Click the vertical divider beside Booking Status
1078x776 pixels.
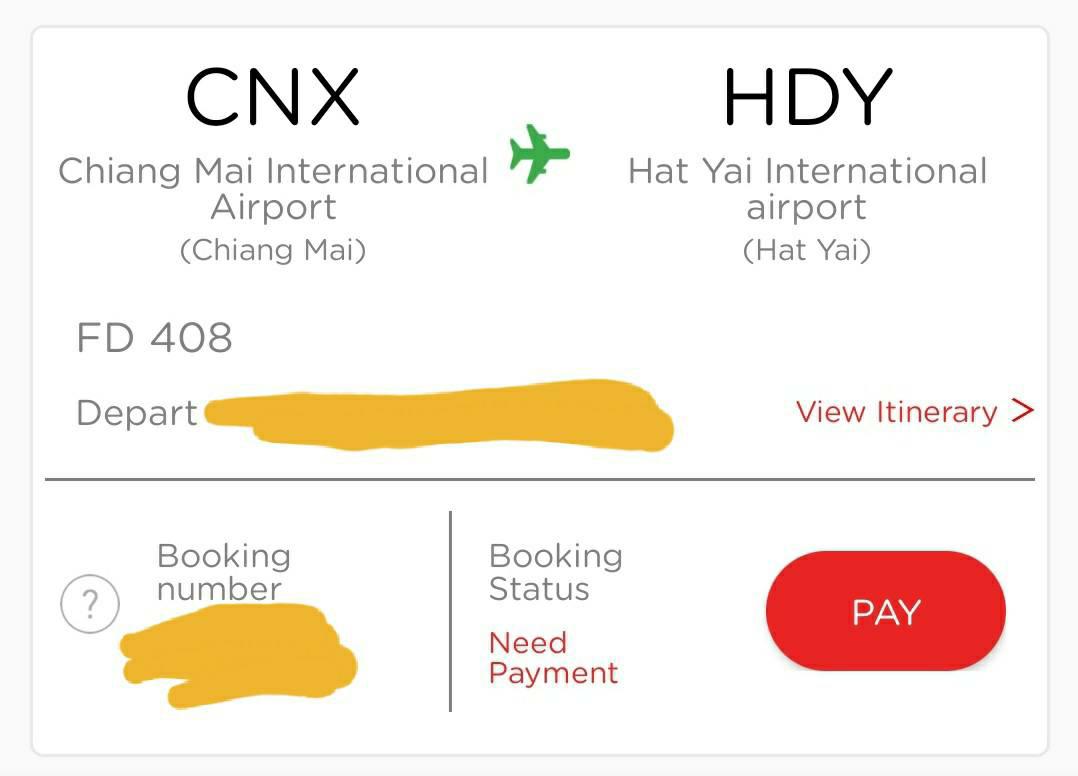[450, 611]
